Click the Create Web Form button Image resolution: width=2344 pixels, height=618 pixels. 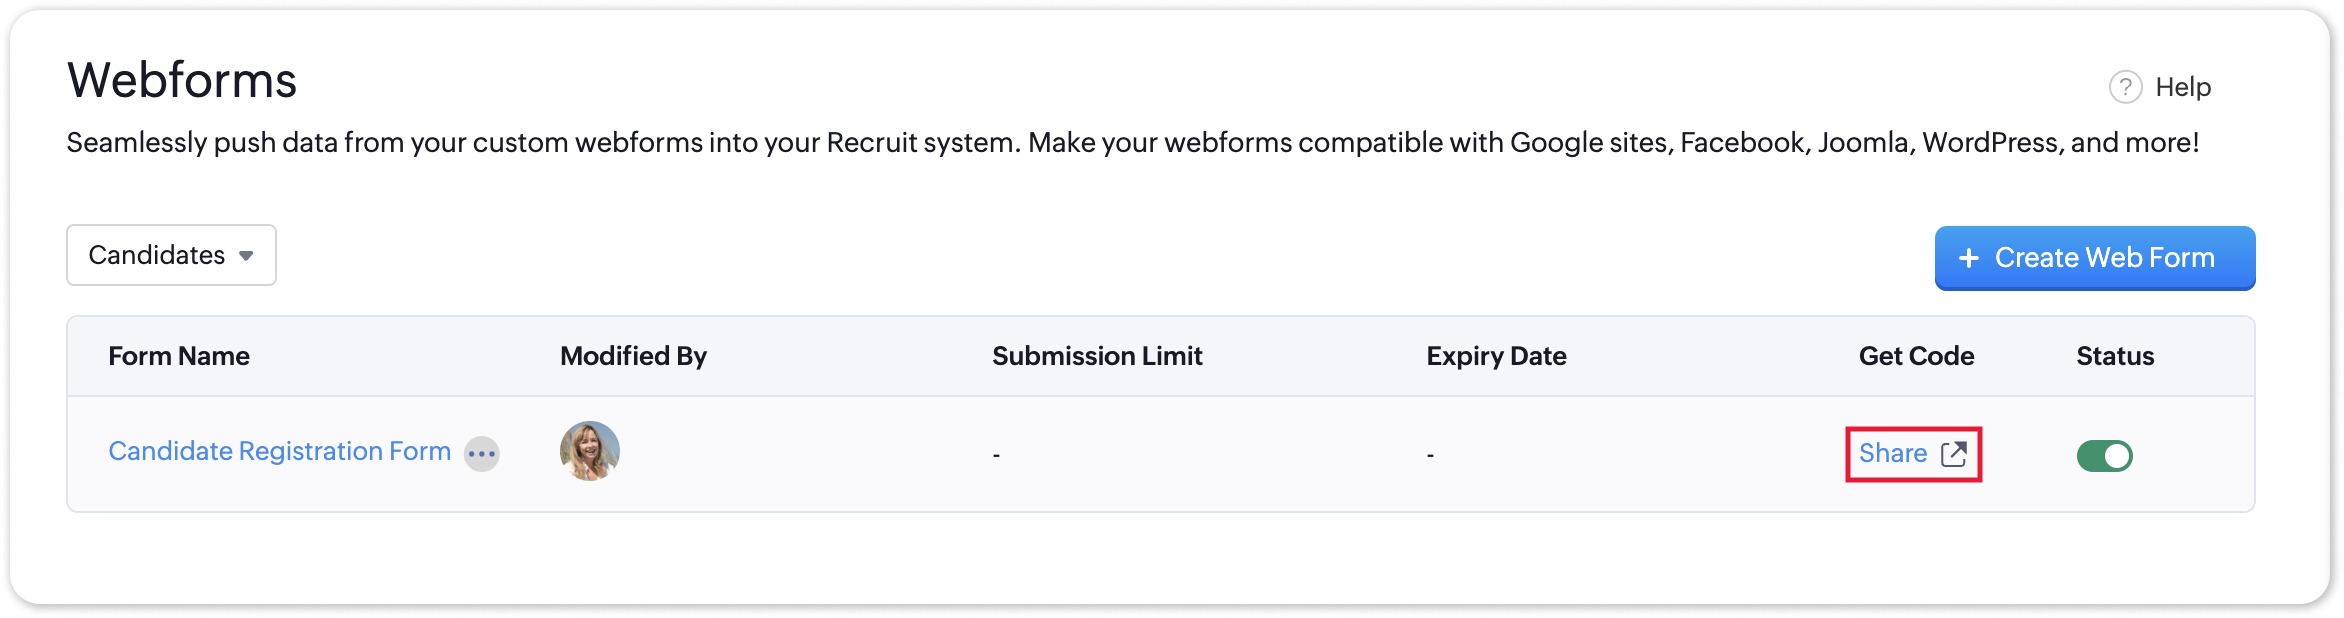click(2094, 258)
